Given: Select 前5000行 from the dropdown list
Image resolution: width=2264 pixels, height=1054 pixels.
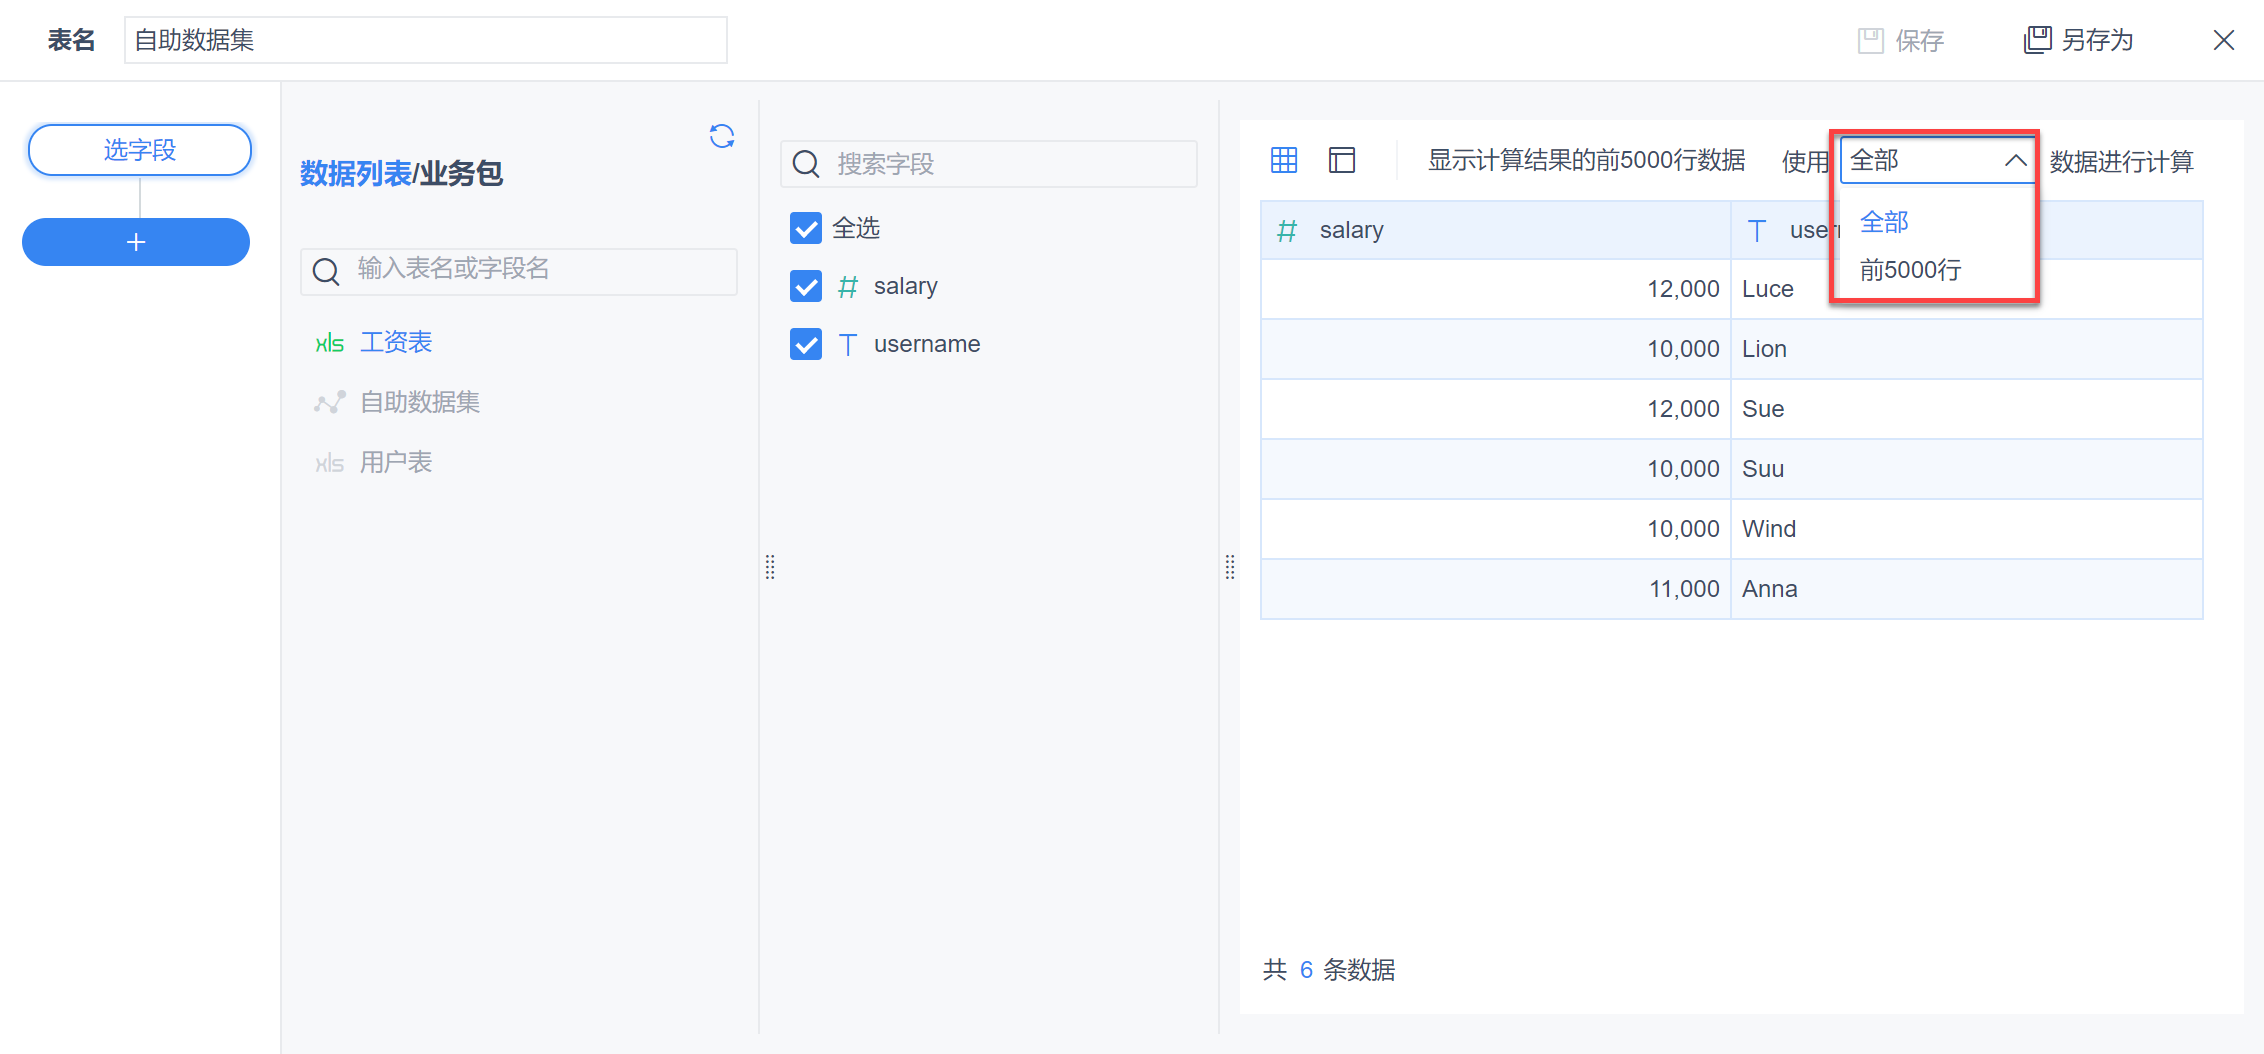Looking at the screenshot, I should tap(1910, 270).
